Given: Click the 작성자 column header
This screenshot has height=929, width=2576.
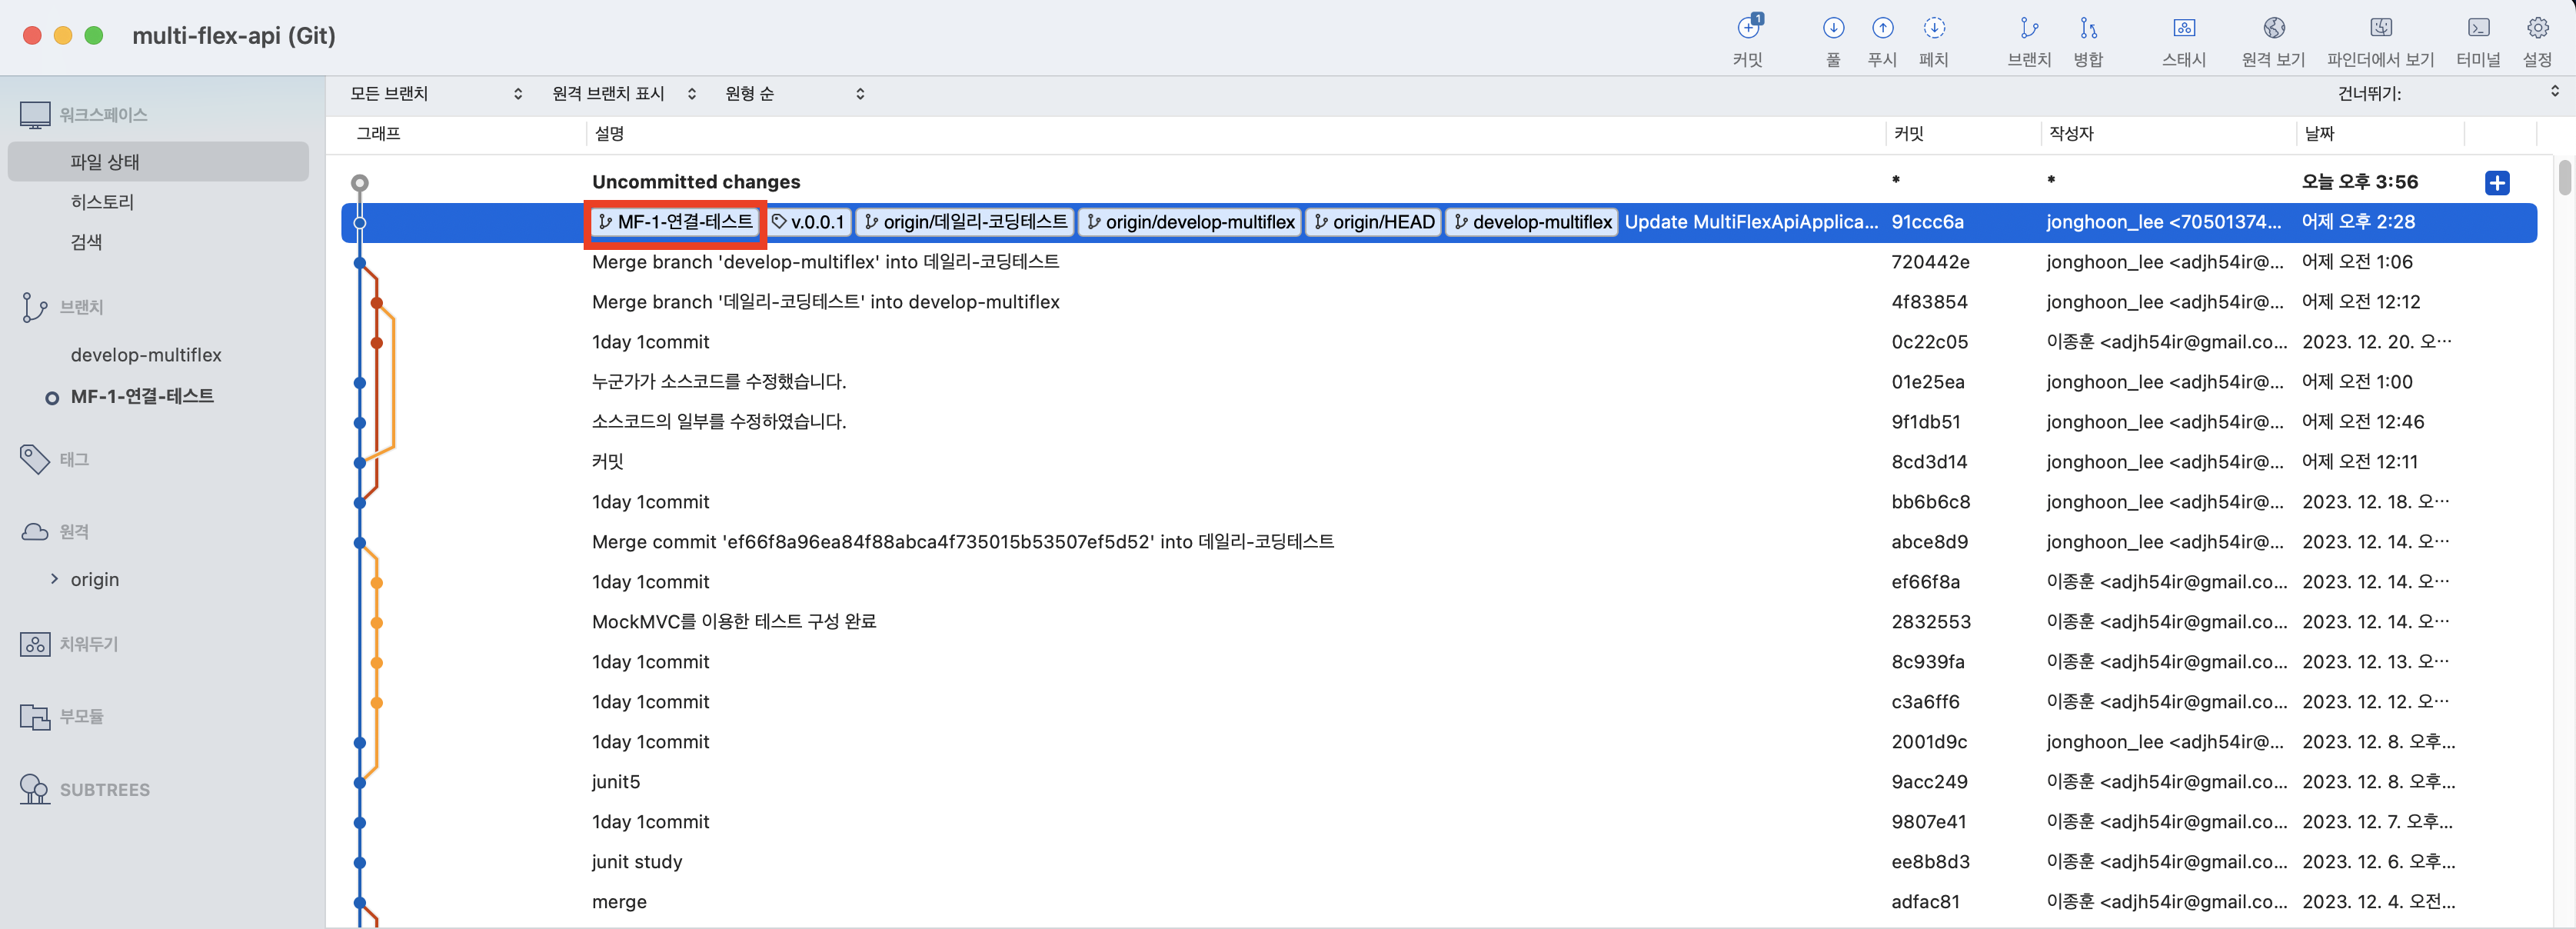Looking at the screenshot, I should 2071,134.
